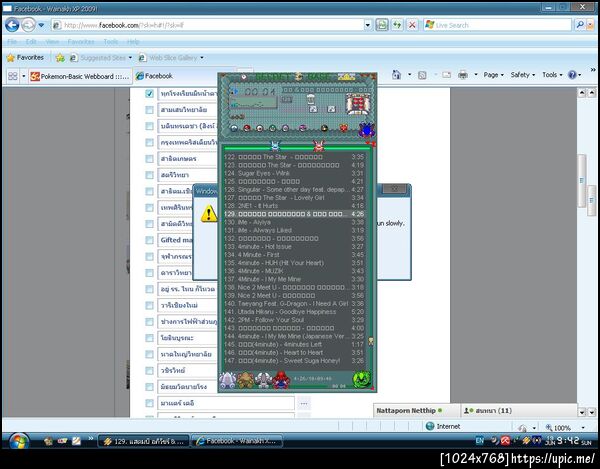Screen dimensions: 600x469
Task: Click the brown Pokemon icon at playlist bottom
Action: (246, 380)
